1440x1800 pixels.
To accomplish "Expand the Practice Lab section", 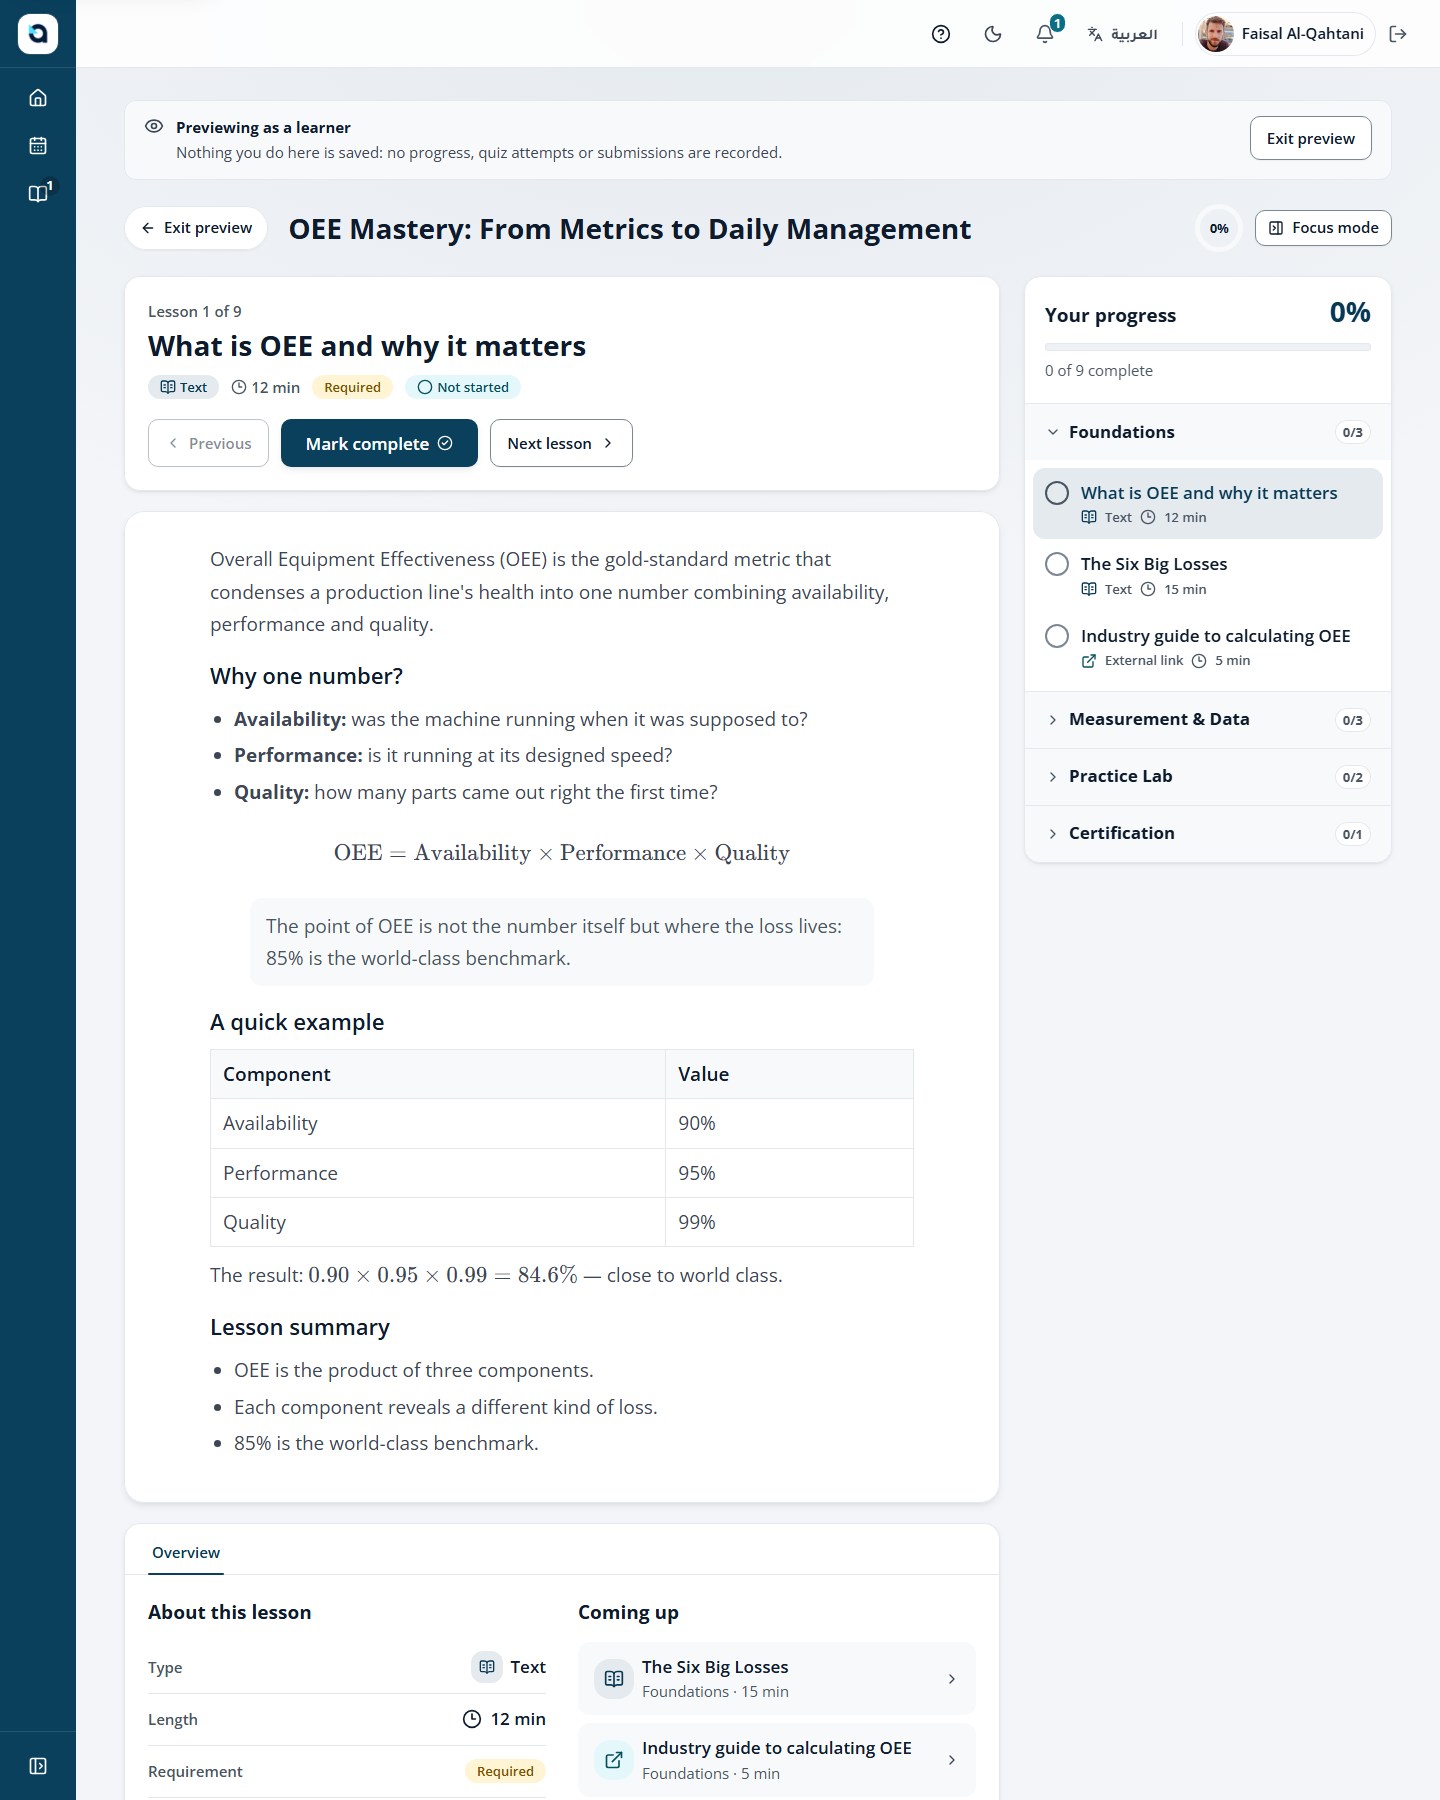I will 1208,777.
